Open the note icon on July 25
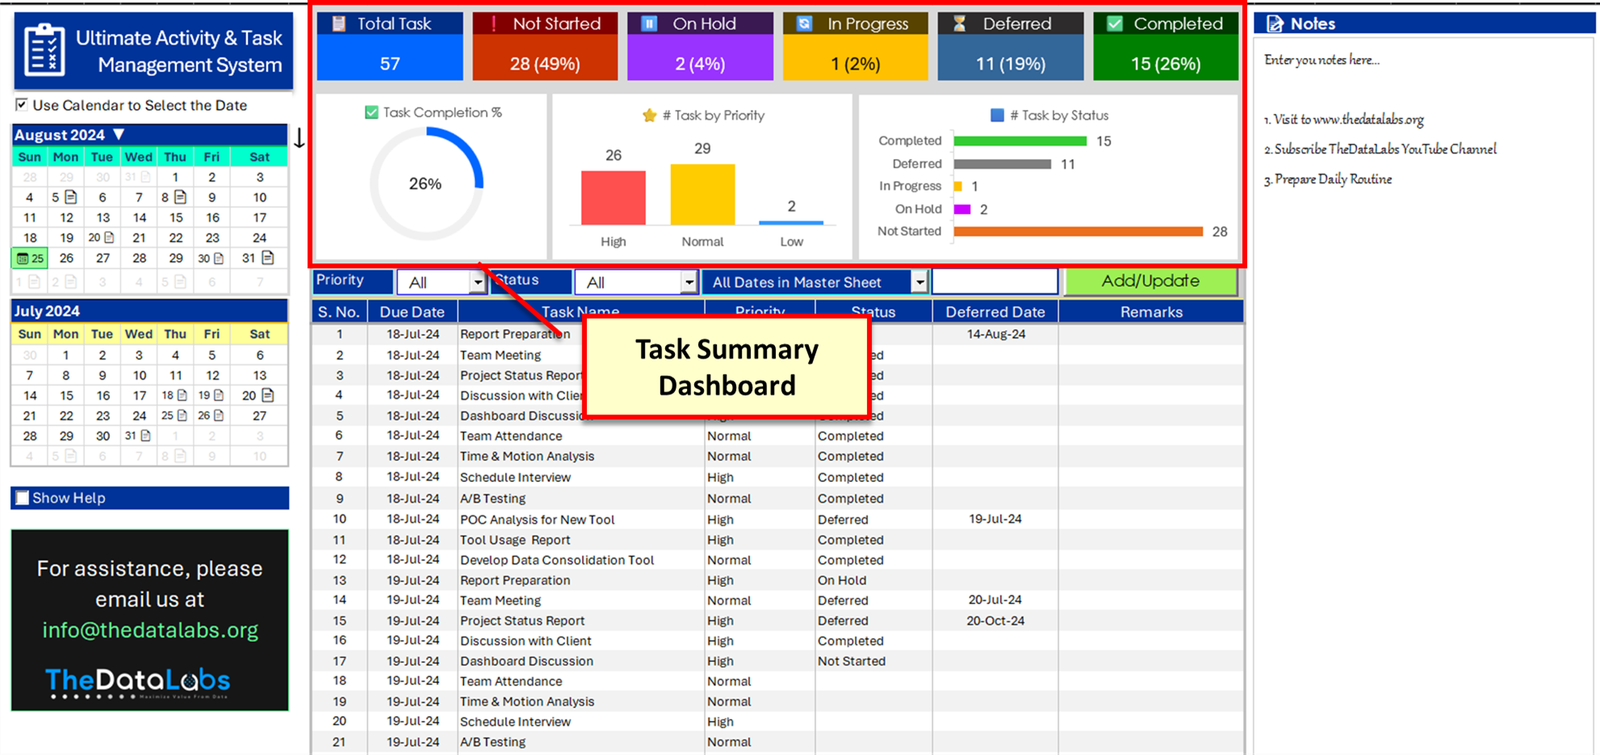The image size is (1600, 755). [x=181, y=415]
